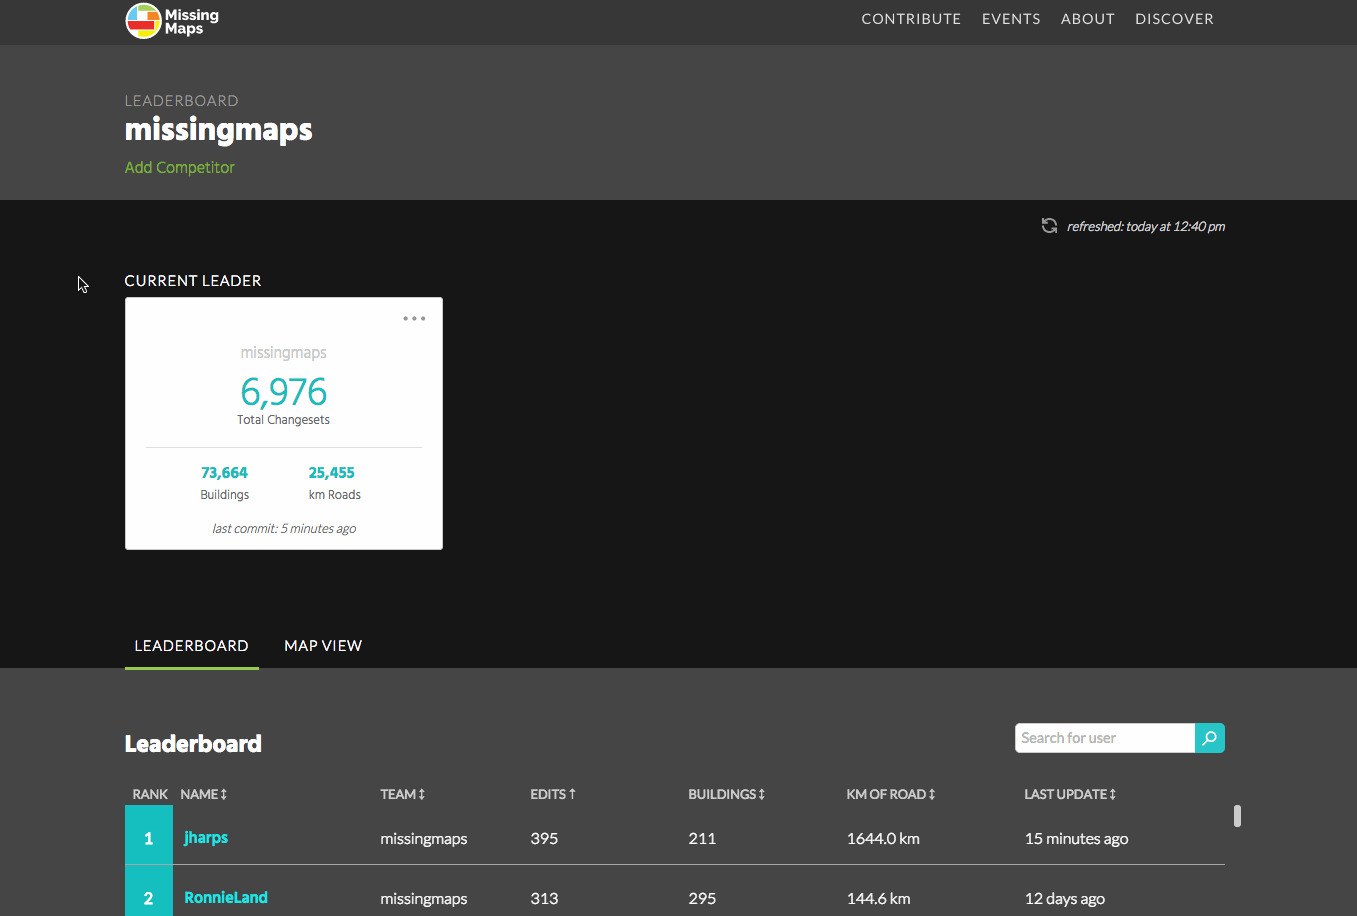Screen dimensions: 1357x916
Task: Click the 73,664 Buildings figure
Action: click(224, 473)
